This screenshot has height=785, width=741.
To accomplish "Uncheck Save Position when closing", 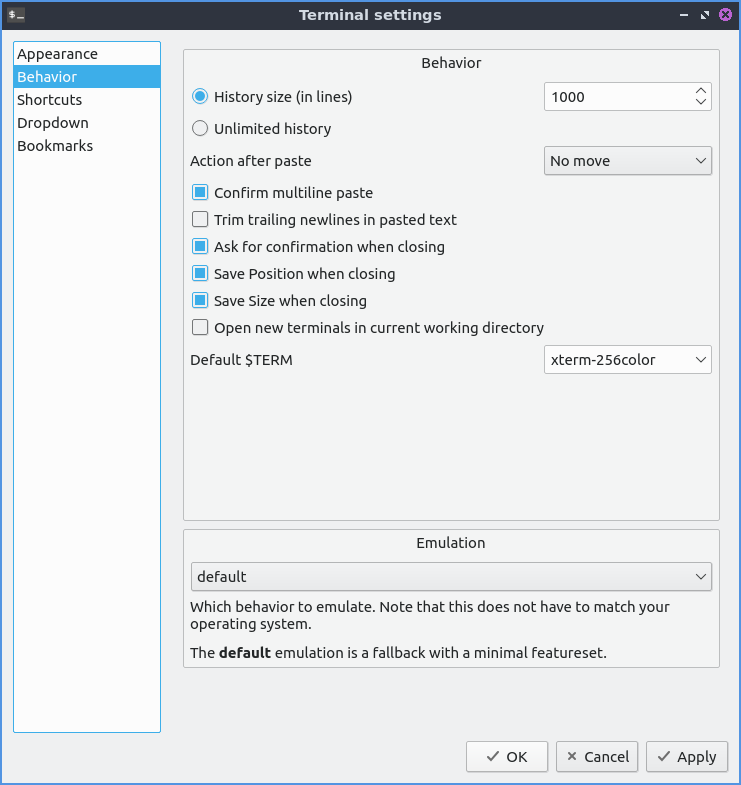I will (200, 273).
